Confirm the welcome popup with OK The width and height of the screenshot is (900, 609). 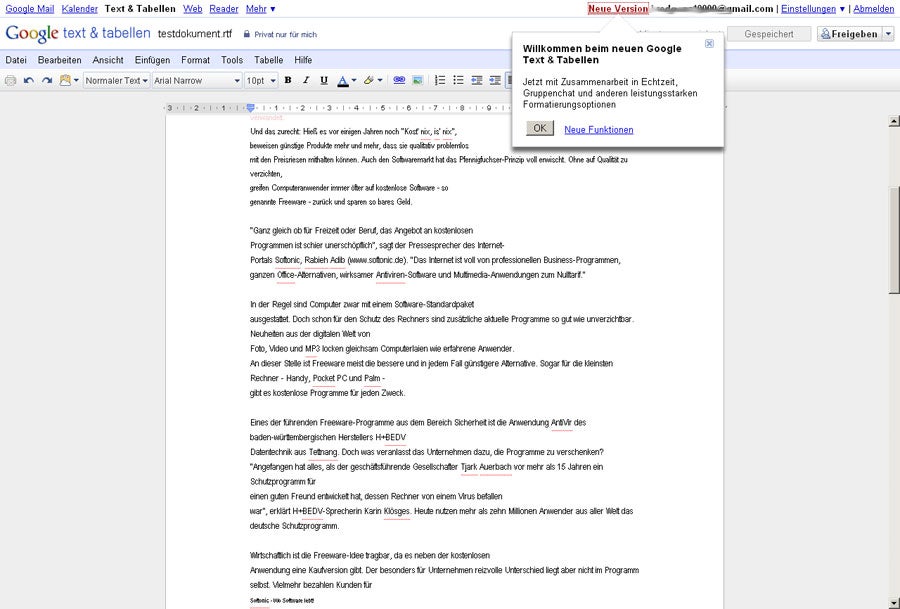pos(540,128)
